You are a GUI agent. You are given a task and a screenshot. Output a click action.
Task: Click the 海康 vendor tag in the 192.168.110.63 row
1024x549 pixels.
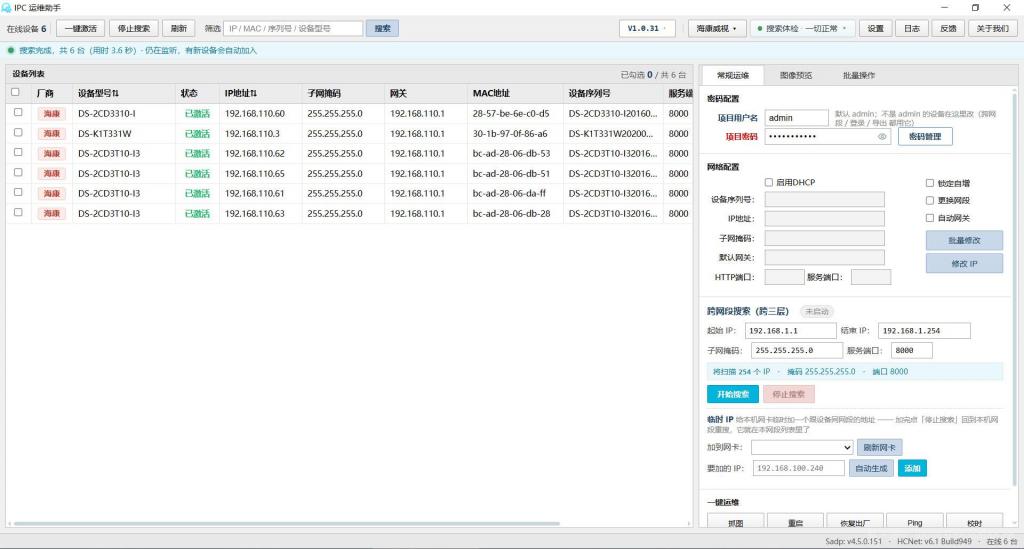(52, 213)
